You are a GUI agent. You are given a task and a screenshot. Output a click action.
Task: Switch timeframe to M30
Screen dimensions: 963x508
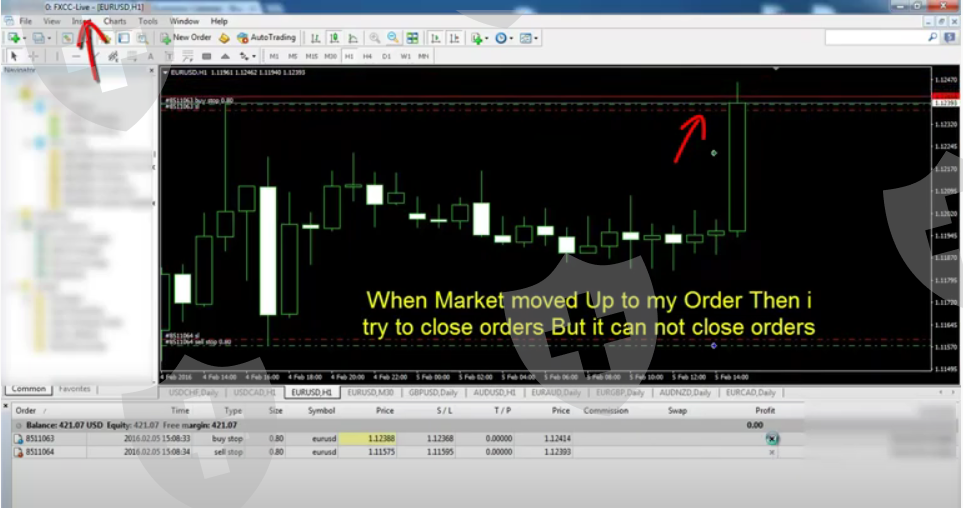(x=330, y=56)
